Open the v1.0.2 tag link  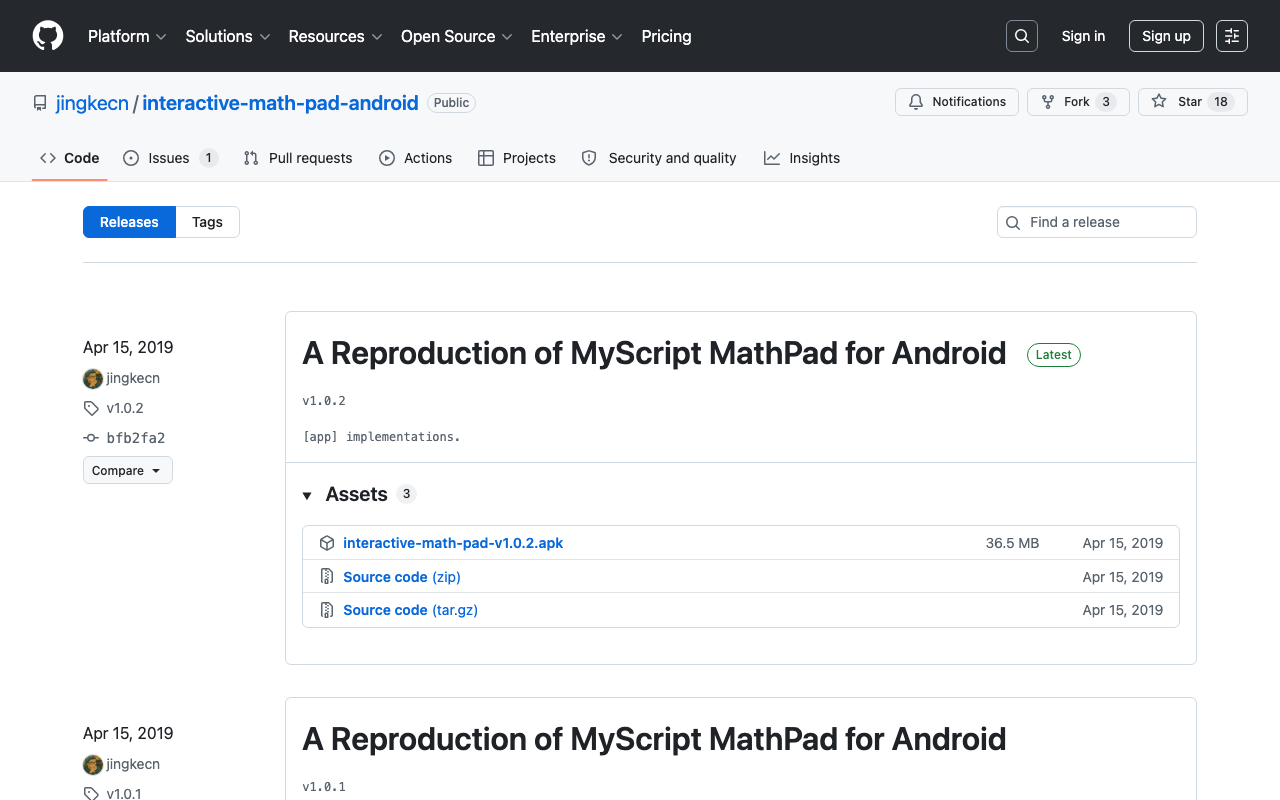click(x=125, y=408)
